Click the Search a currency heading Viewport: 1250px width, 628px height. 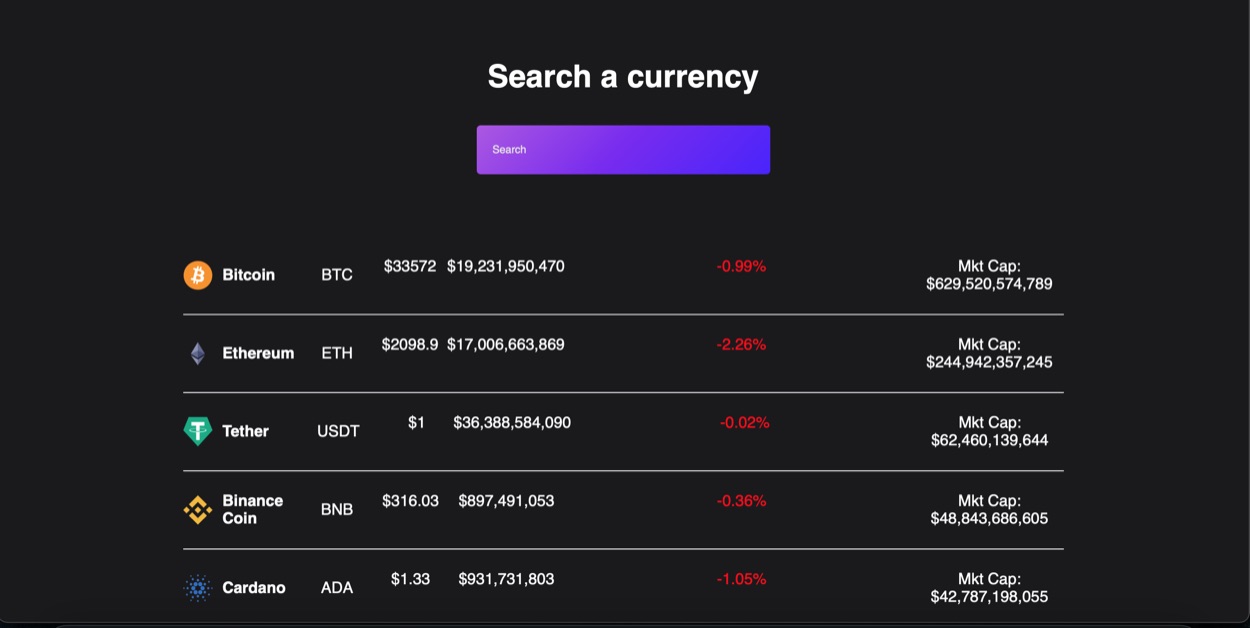pos(623,77)
